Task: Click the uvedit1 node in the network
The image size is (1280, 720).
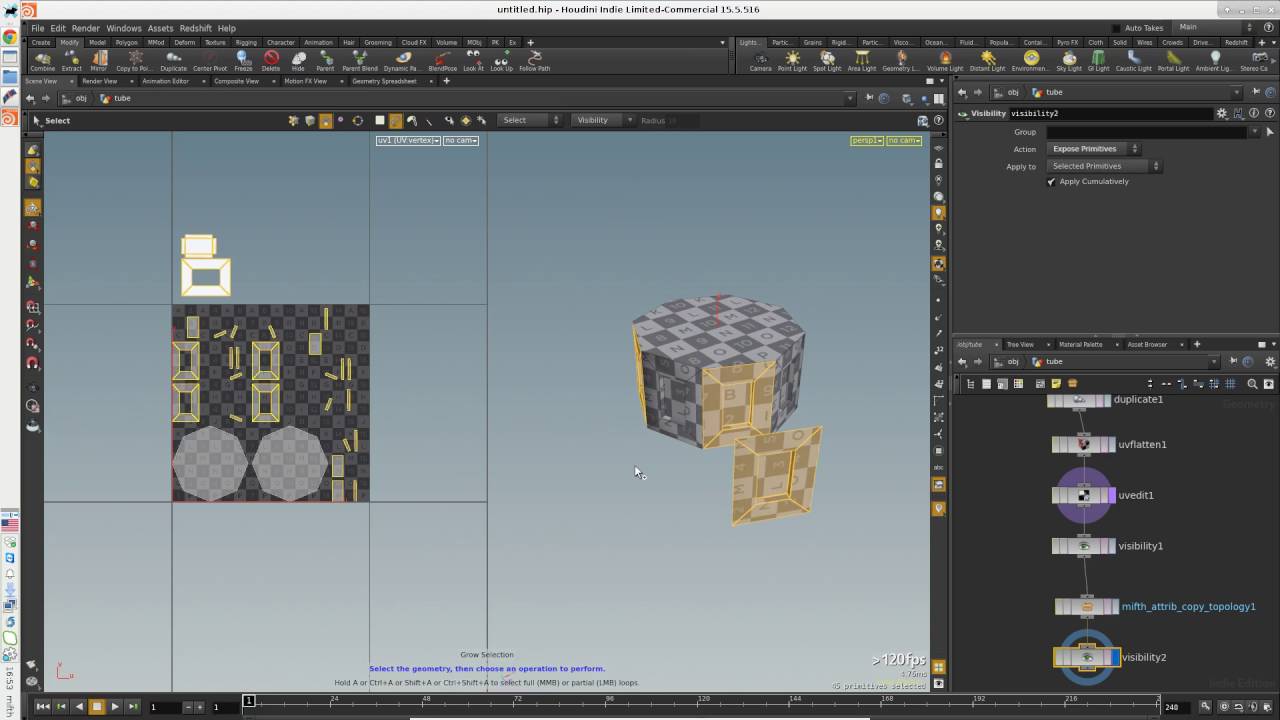Action: click(x=1084, y=495)
